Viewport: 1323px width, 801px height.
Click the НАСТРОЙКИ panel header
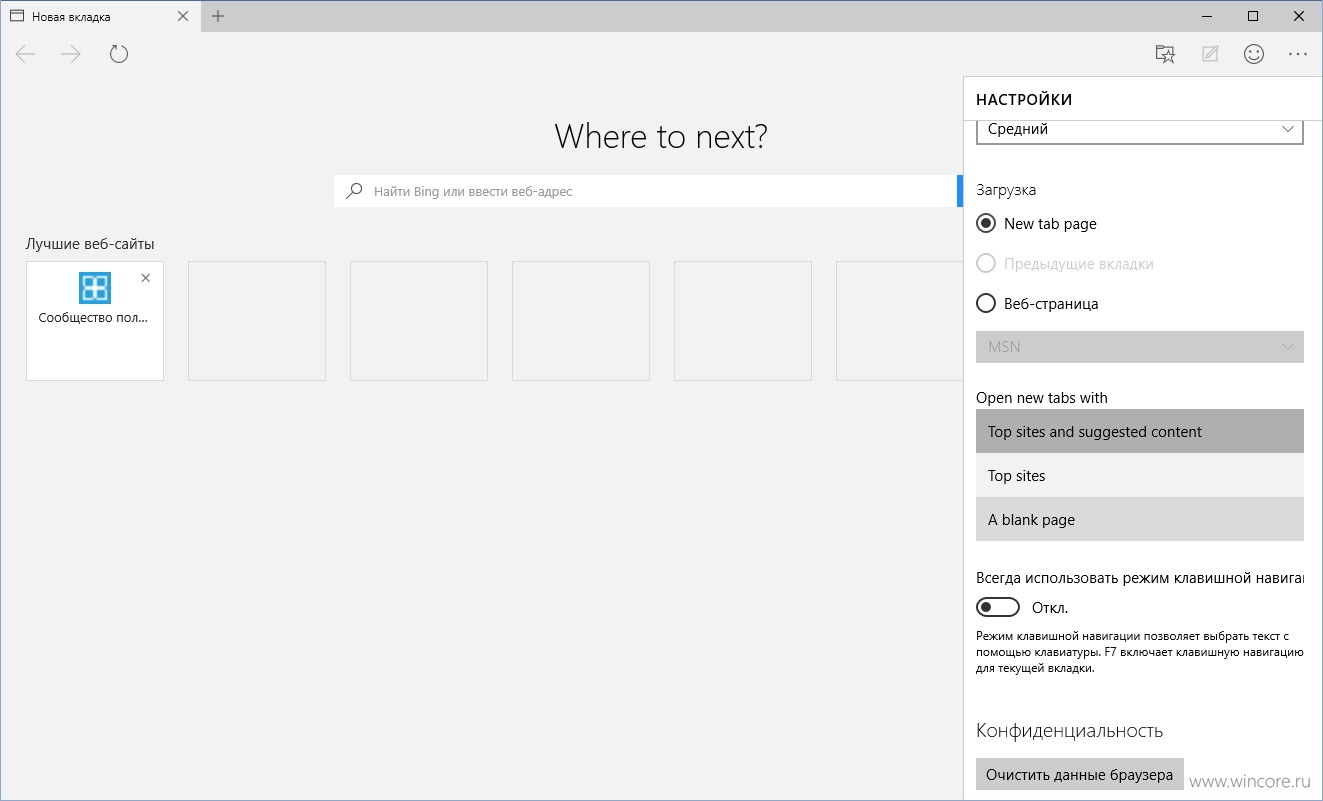click(x=1024, y=99)
